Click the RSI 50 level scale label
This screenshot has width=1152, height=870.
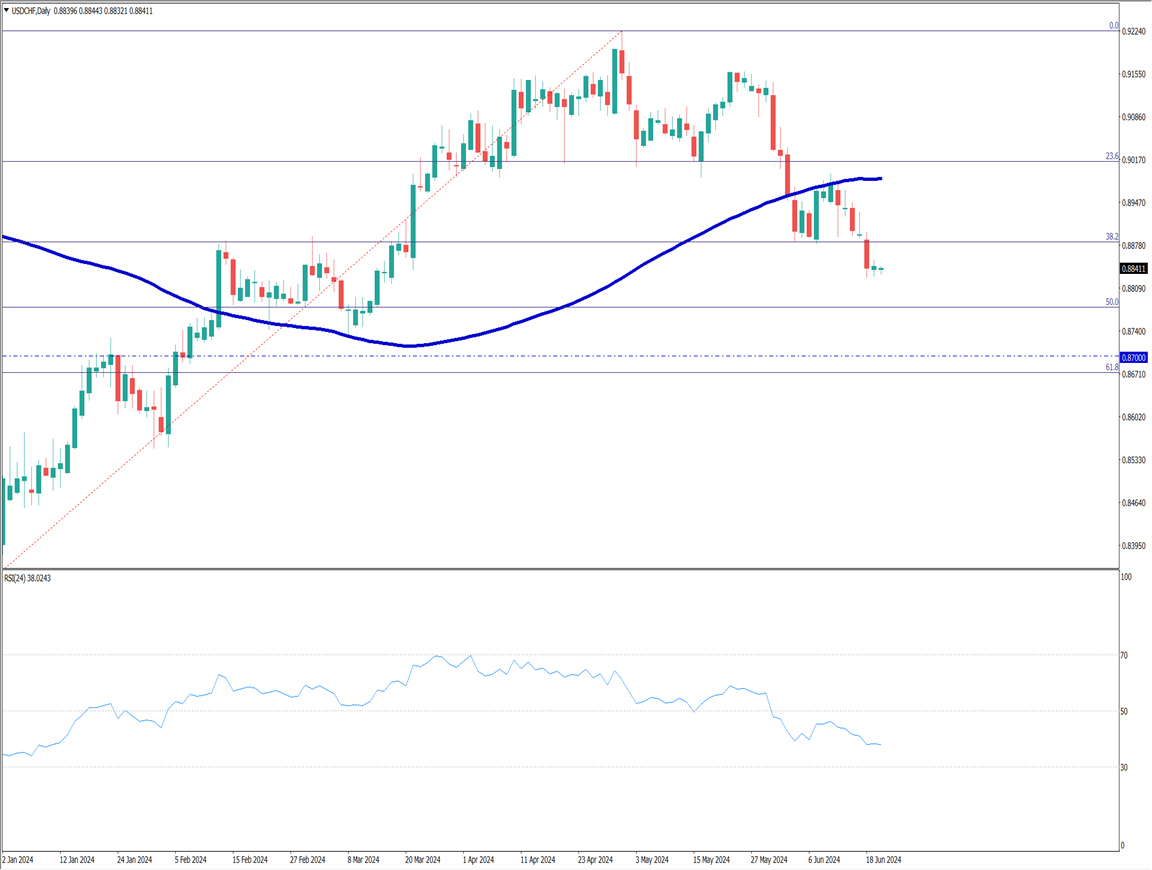[x=1125, y=711]
